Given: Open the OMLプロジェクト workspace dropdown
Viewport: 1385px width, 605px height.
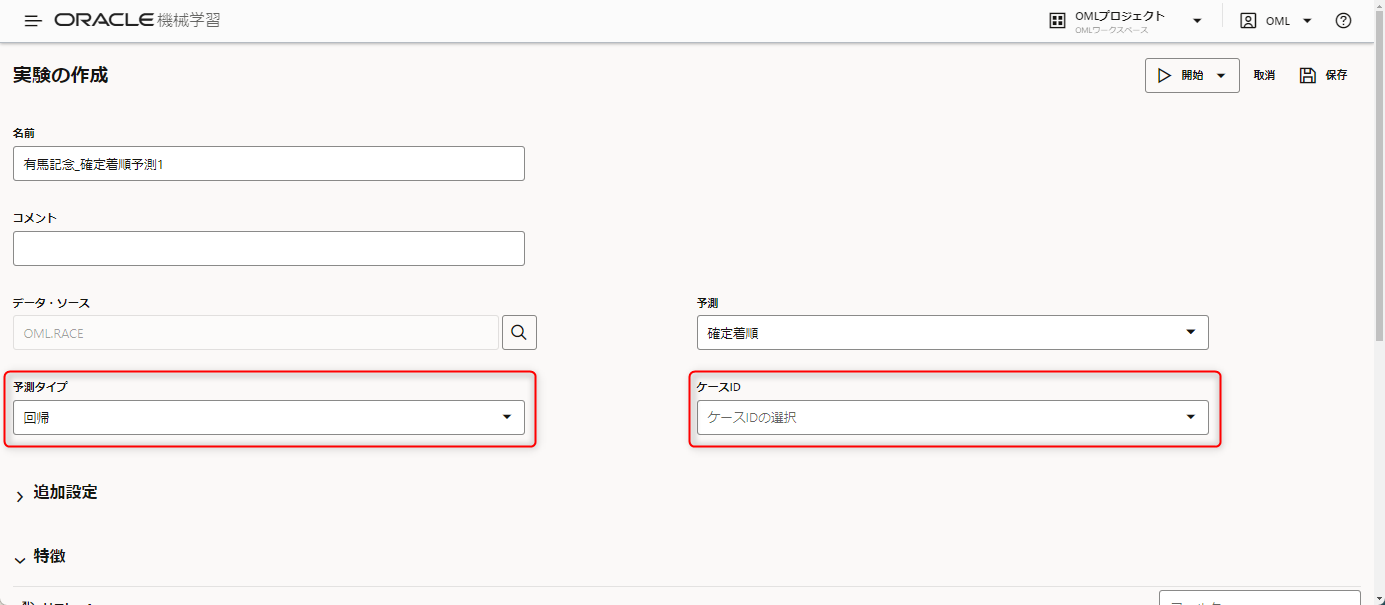Looking at the screenshot, I should [1197, 21].
